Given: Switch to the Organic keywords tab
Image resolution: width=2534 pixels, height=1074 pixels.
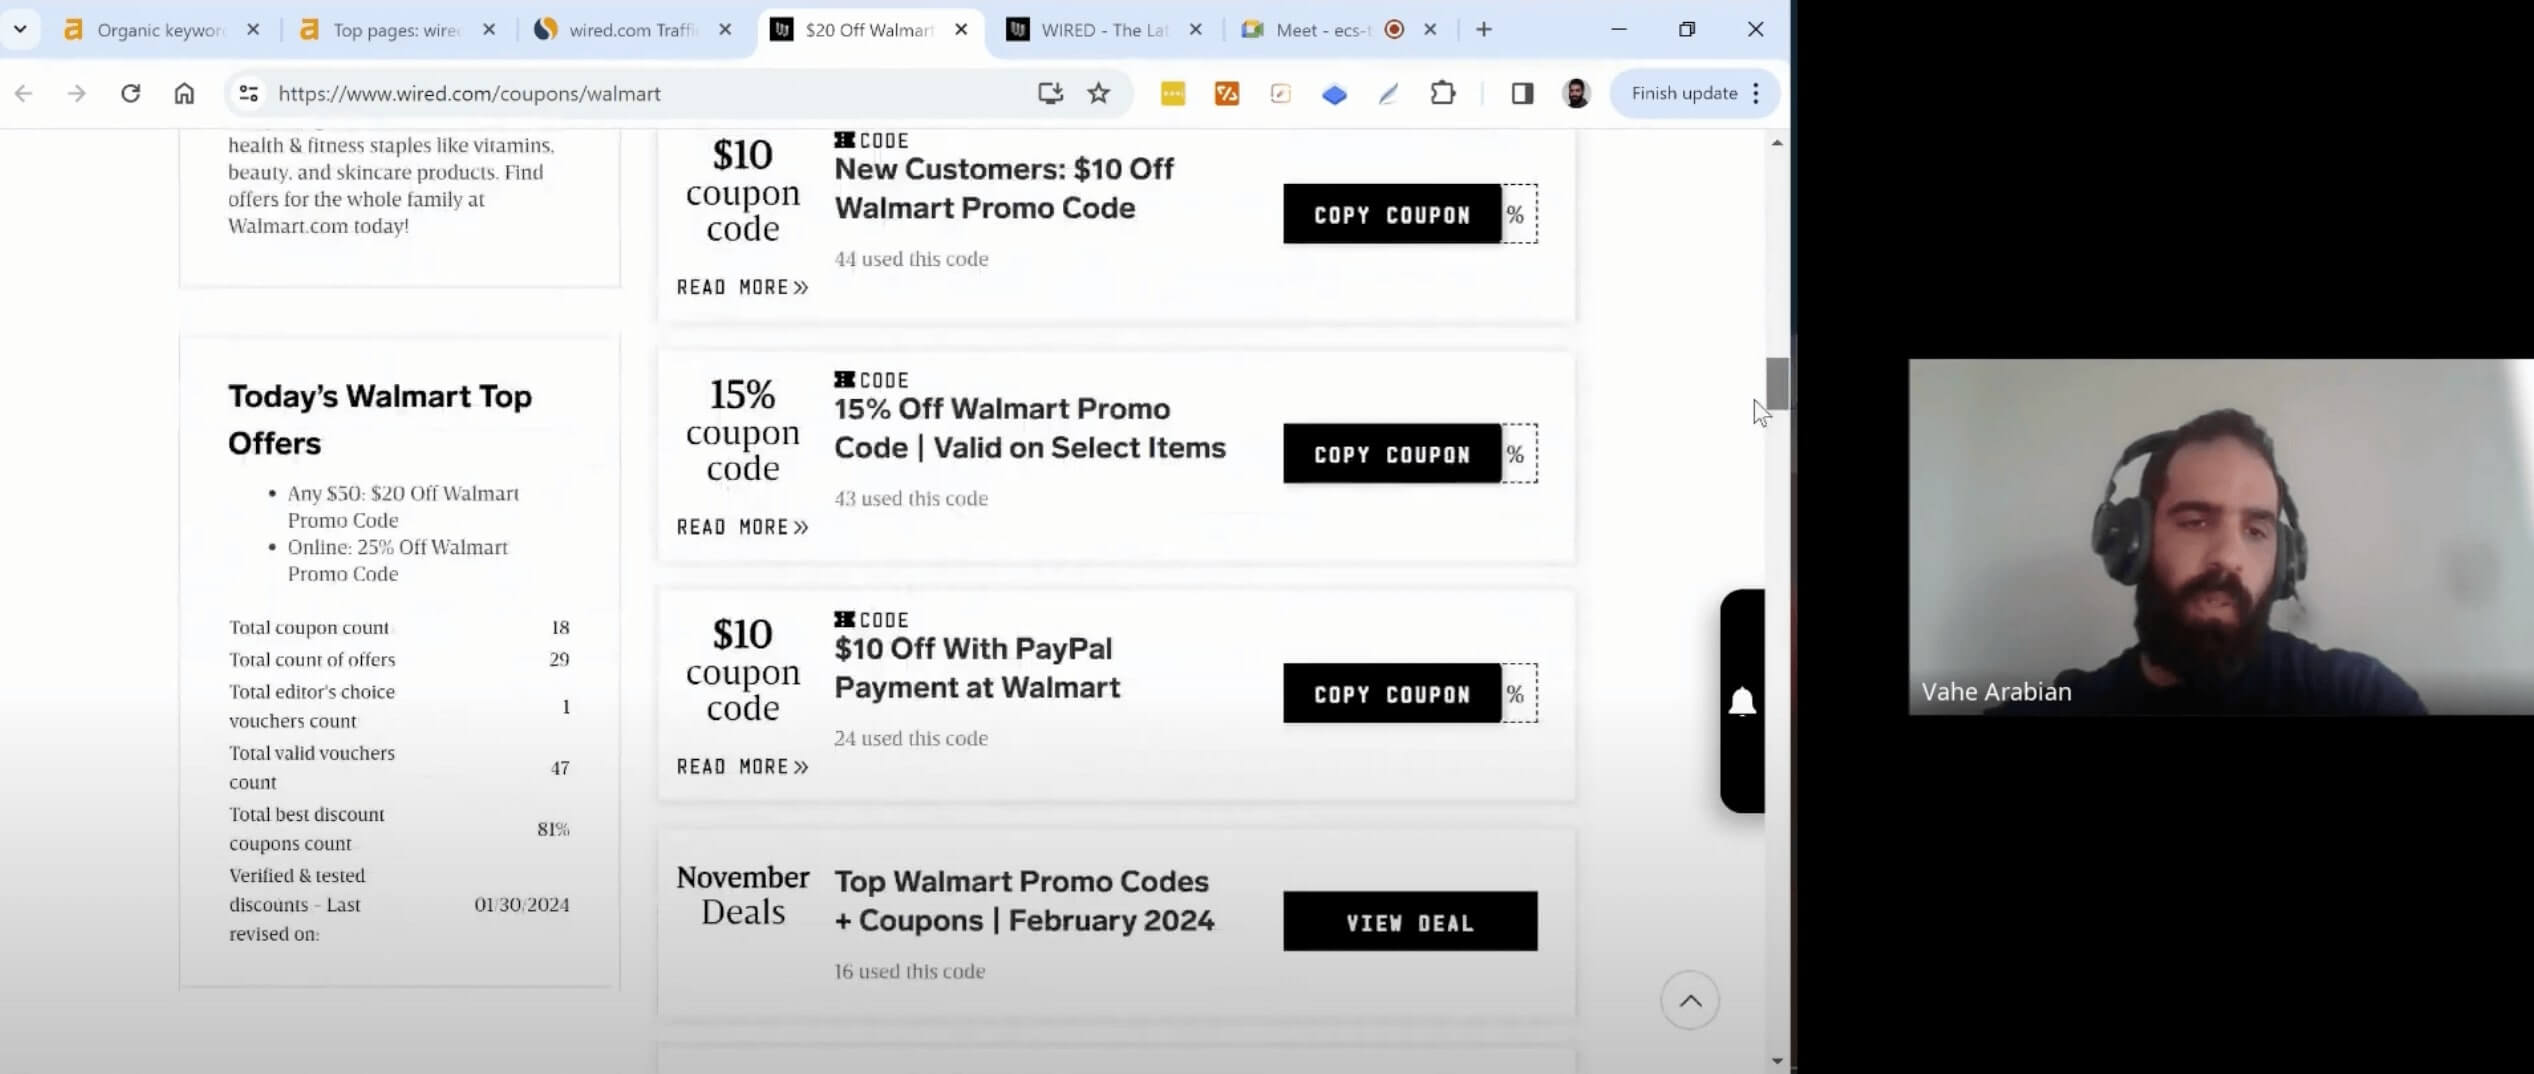Looking at the screenshot, I should 160,30.
